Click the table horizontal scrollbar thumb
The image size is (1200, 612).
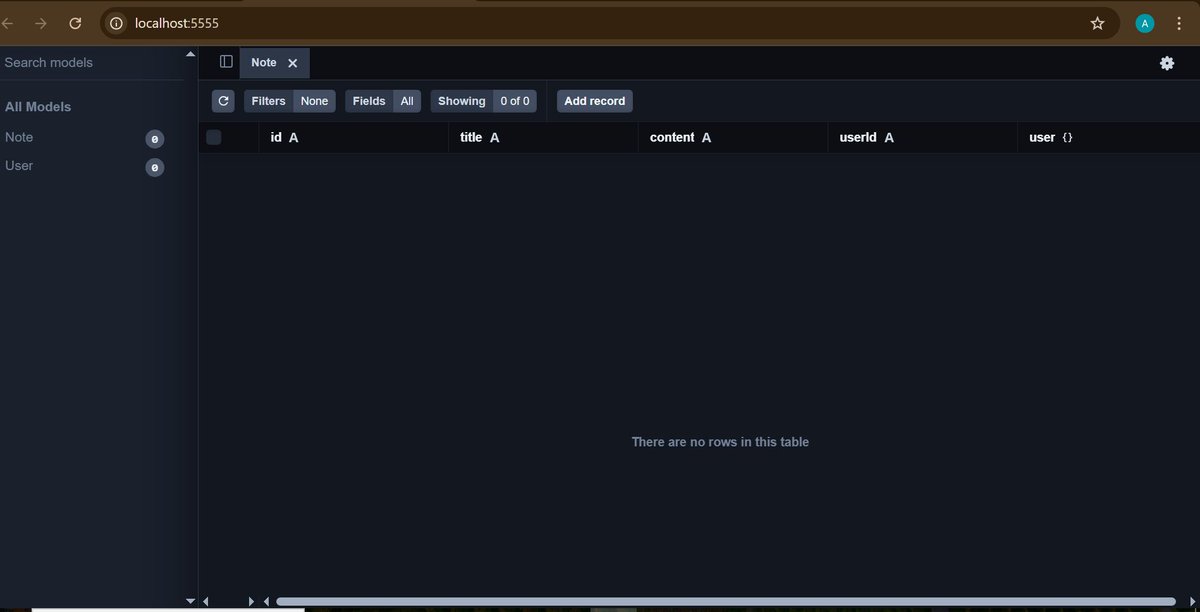point(726,601)
